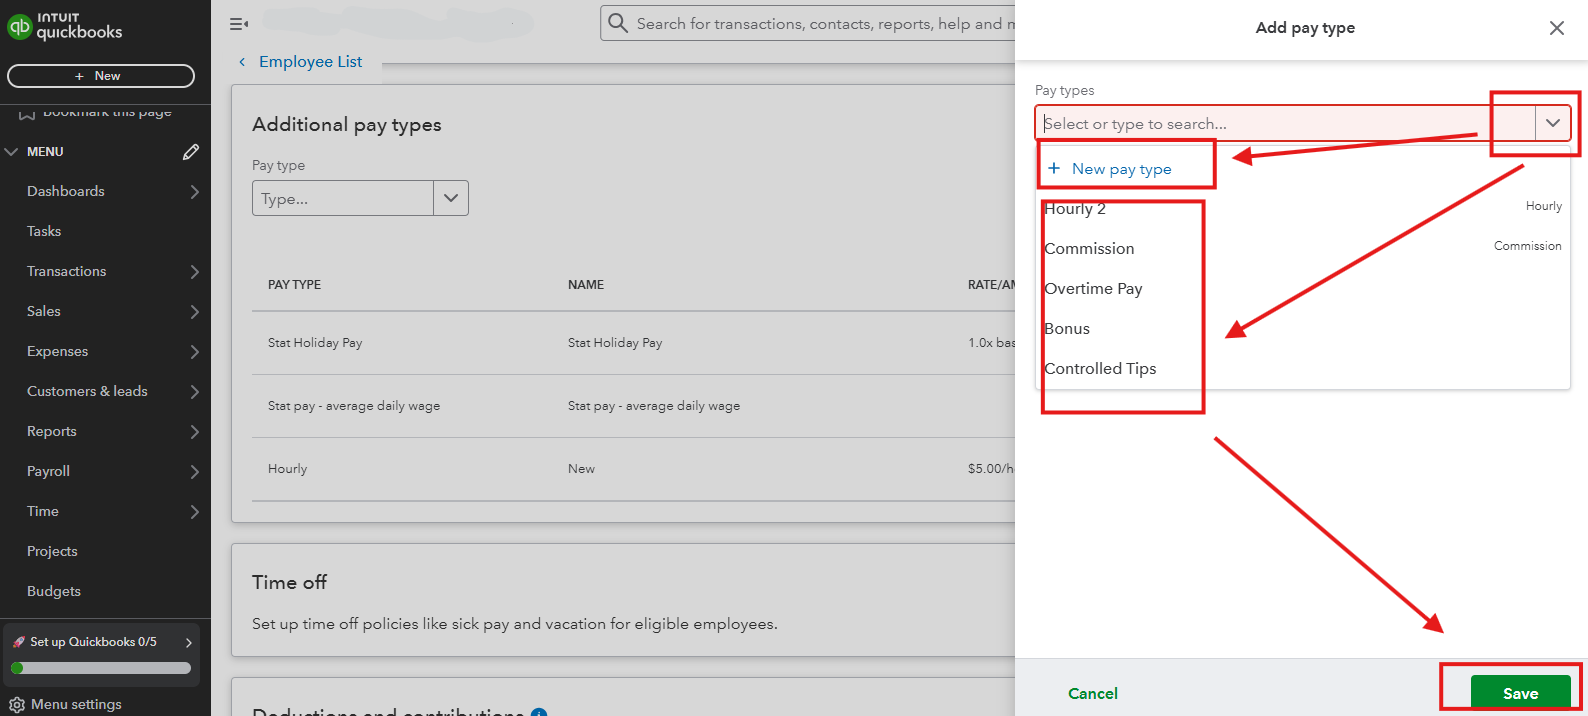The image size is (1588, 716).
Task: Expand the Transactions submenu arrow
Action: tap(194, 272)
